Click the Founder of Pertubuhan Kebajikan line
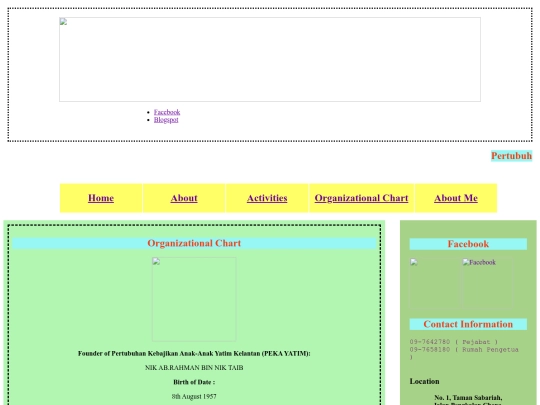The width and height of the screenshot is (540, 405). click(194, 353)
